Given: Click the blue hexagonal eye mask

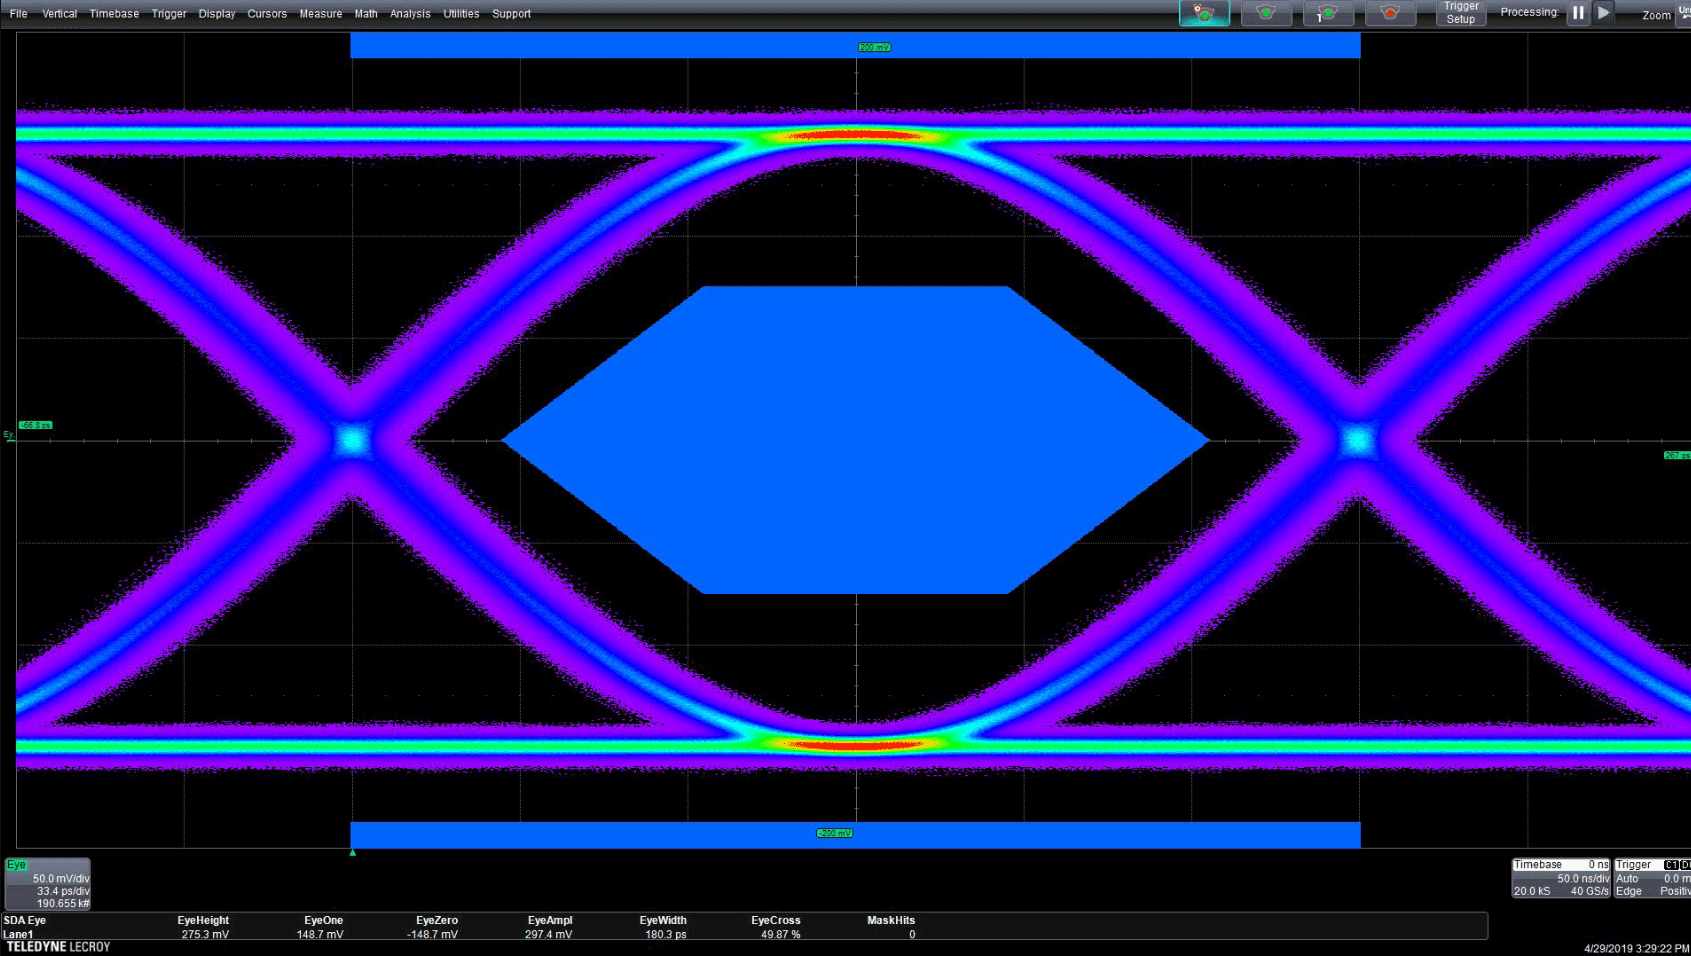Looking at the screenshot, I should (856, 440).
